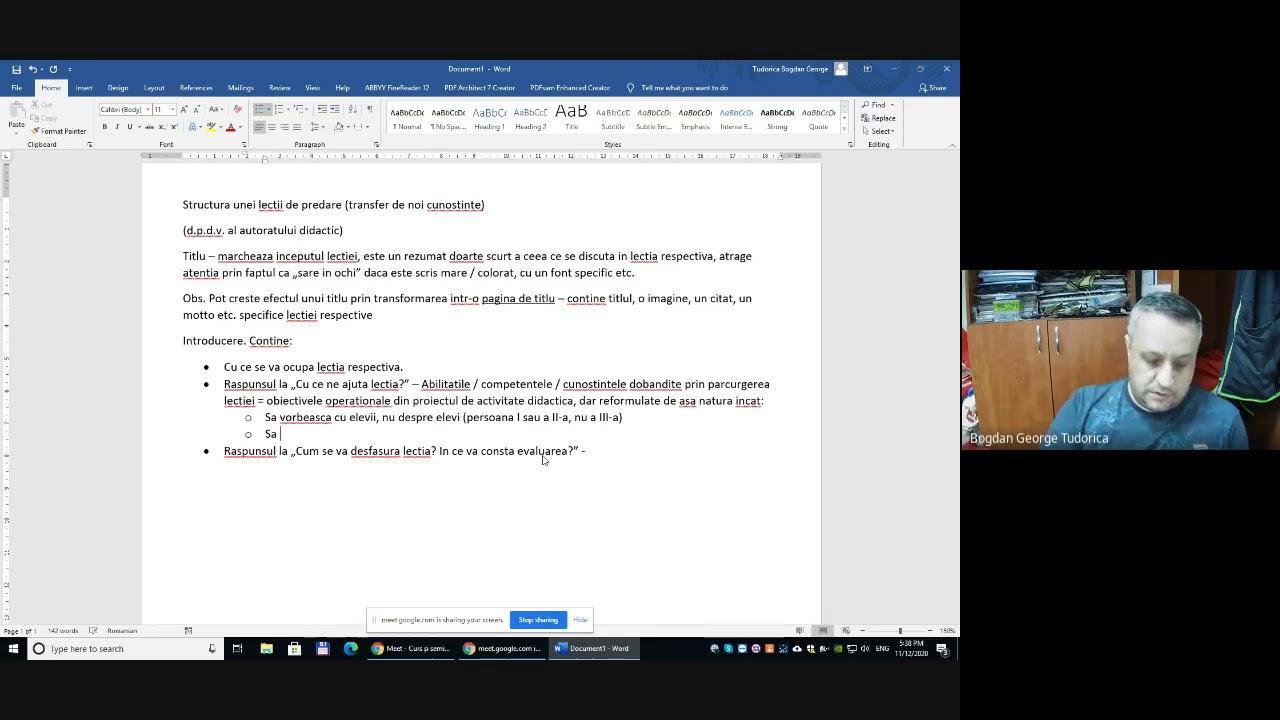Toggle Bold formatting
1280x720 pixels.
(x=104, y=127)
